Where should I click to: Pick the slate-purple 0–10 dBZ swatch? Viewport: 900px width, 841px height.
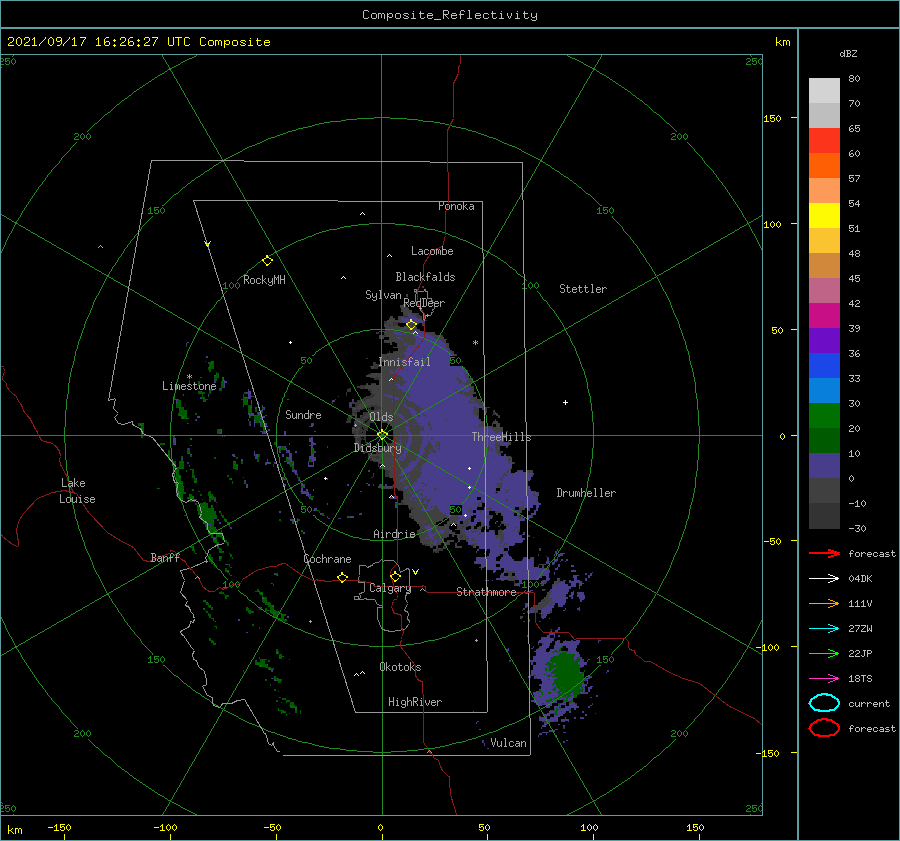point(824,466)
